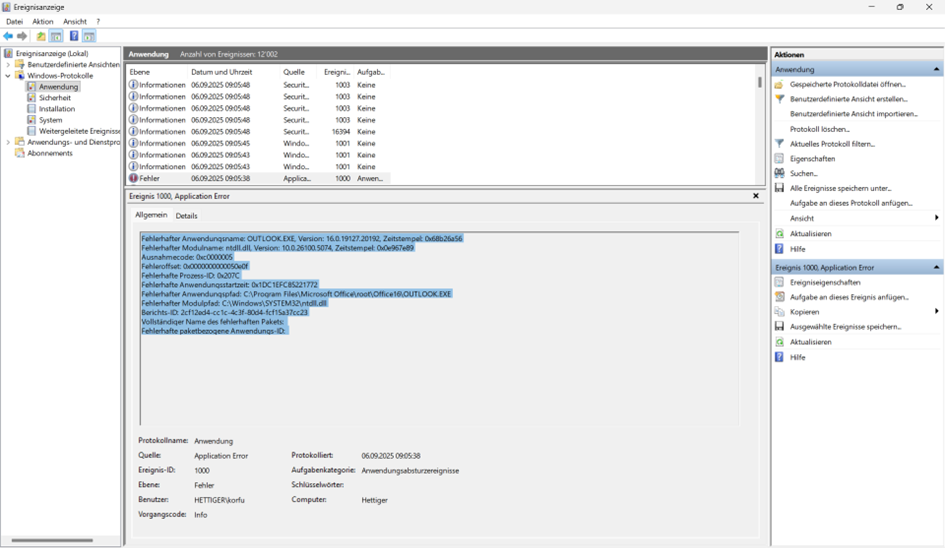Image resolution: width=945 pixels, height=548 pixels.
Task: Select Ereignisanzeige (Lokal) root node
Action: [52, 54]
